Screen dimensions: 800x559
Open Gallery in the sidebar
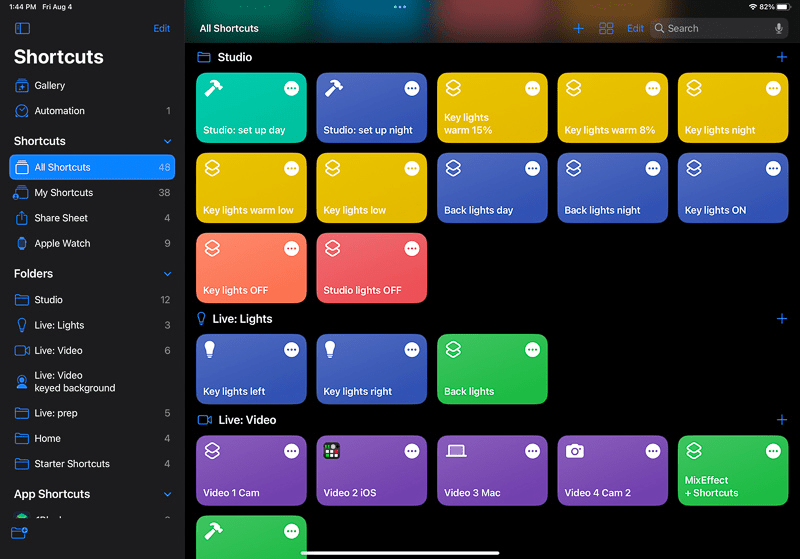point(92,85)
